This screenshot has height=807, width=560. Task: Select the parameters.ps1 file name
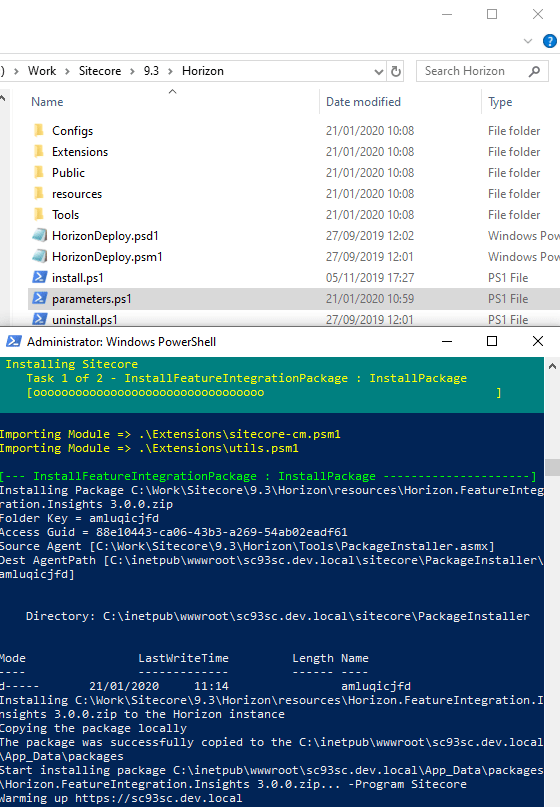point(92,299)
